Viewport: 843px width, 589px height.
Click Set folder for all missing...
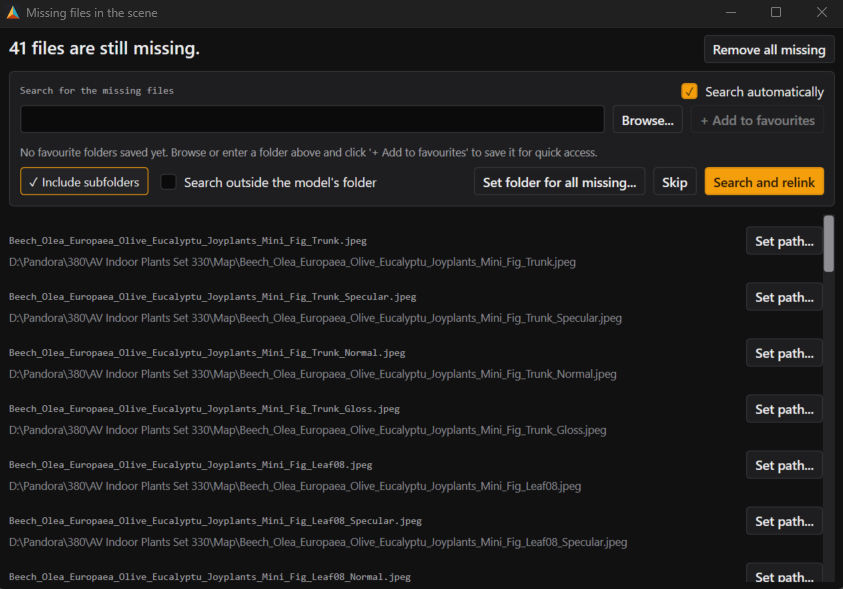coord(559,182)
